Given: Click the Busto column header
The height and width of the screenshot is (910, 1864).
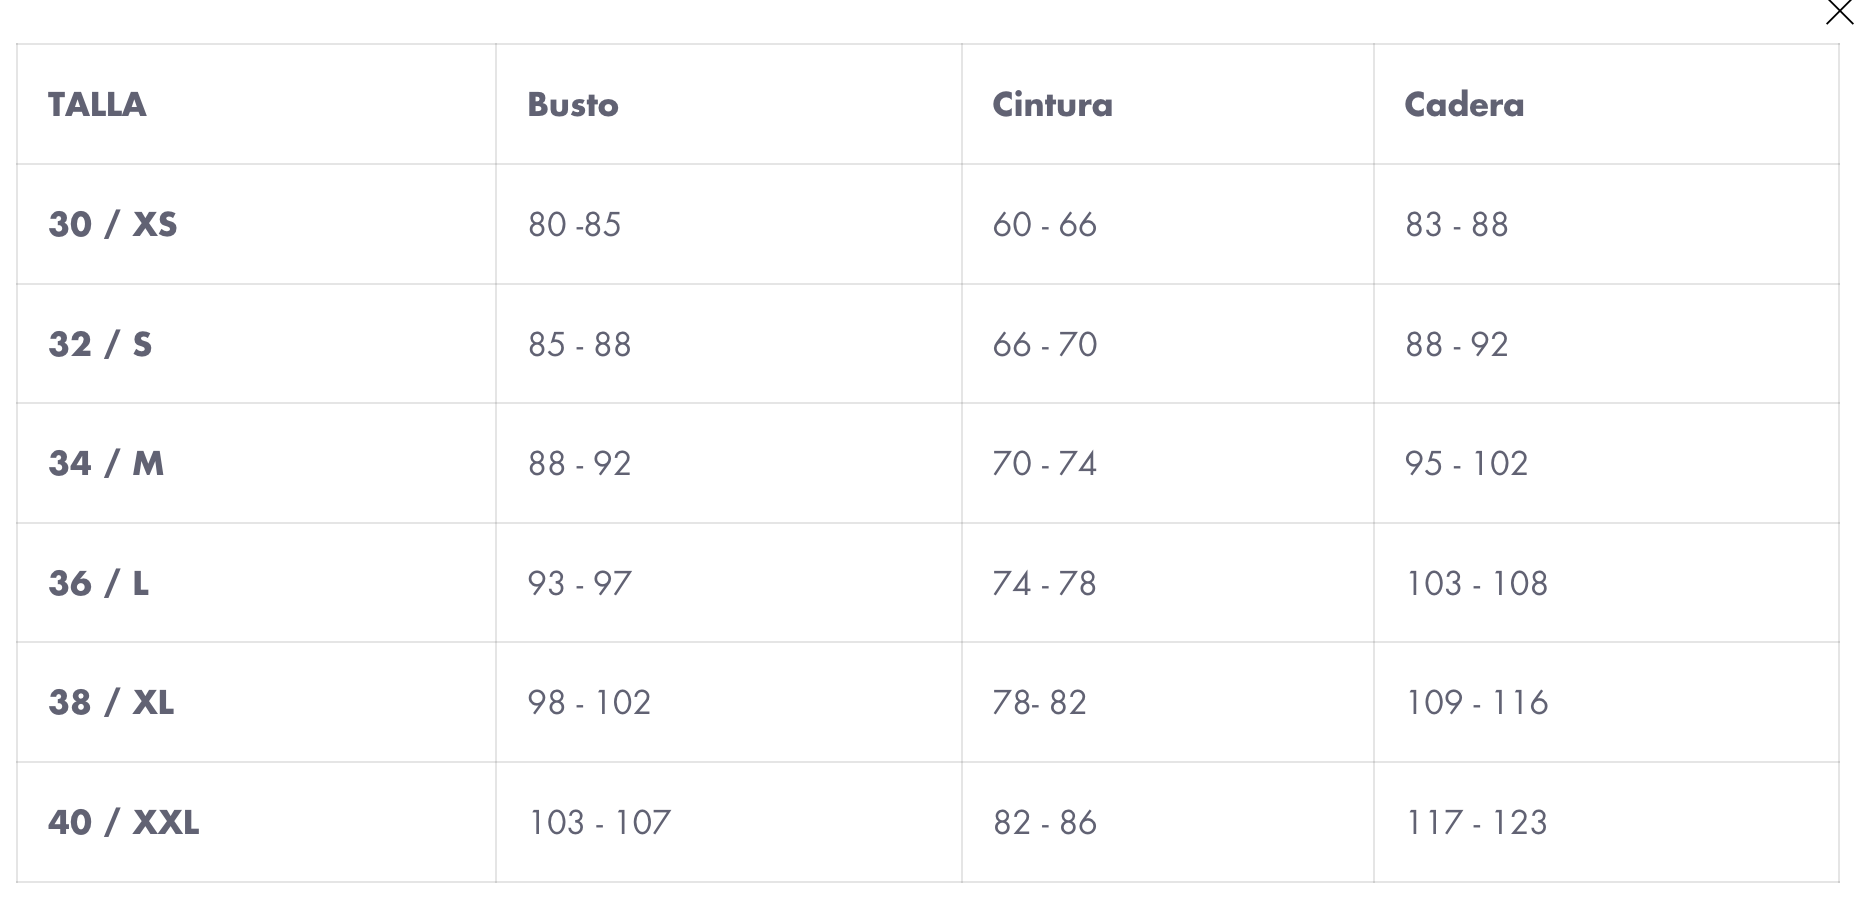Looking at the screenshot, I should point(573,104).
